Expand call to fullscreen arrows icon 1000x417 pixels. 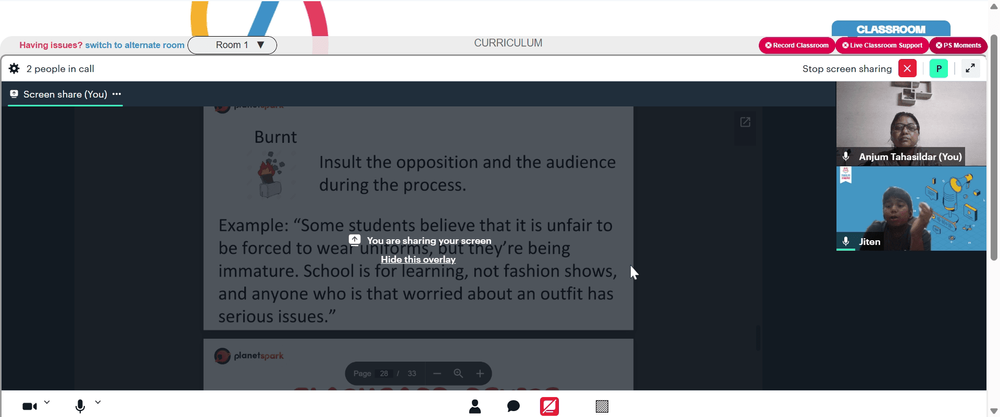point(970,68)
